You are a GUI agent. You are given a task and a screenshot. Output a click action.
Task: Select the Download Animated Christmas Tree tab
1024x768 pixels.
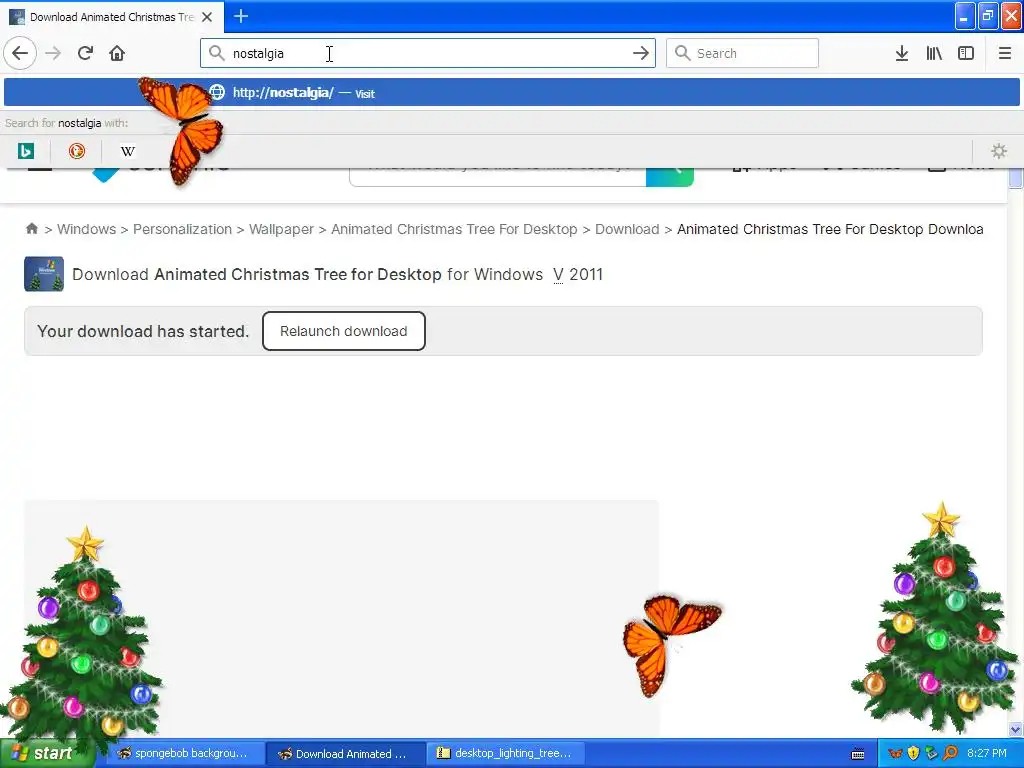tap(112, 17)
